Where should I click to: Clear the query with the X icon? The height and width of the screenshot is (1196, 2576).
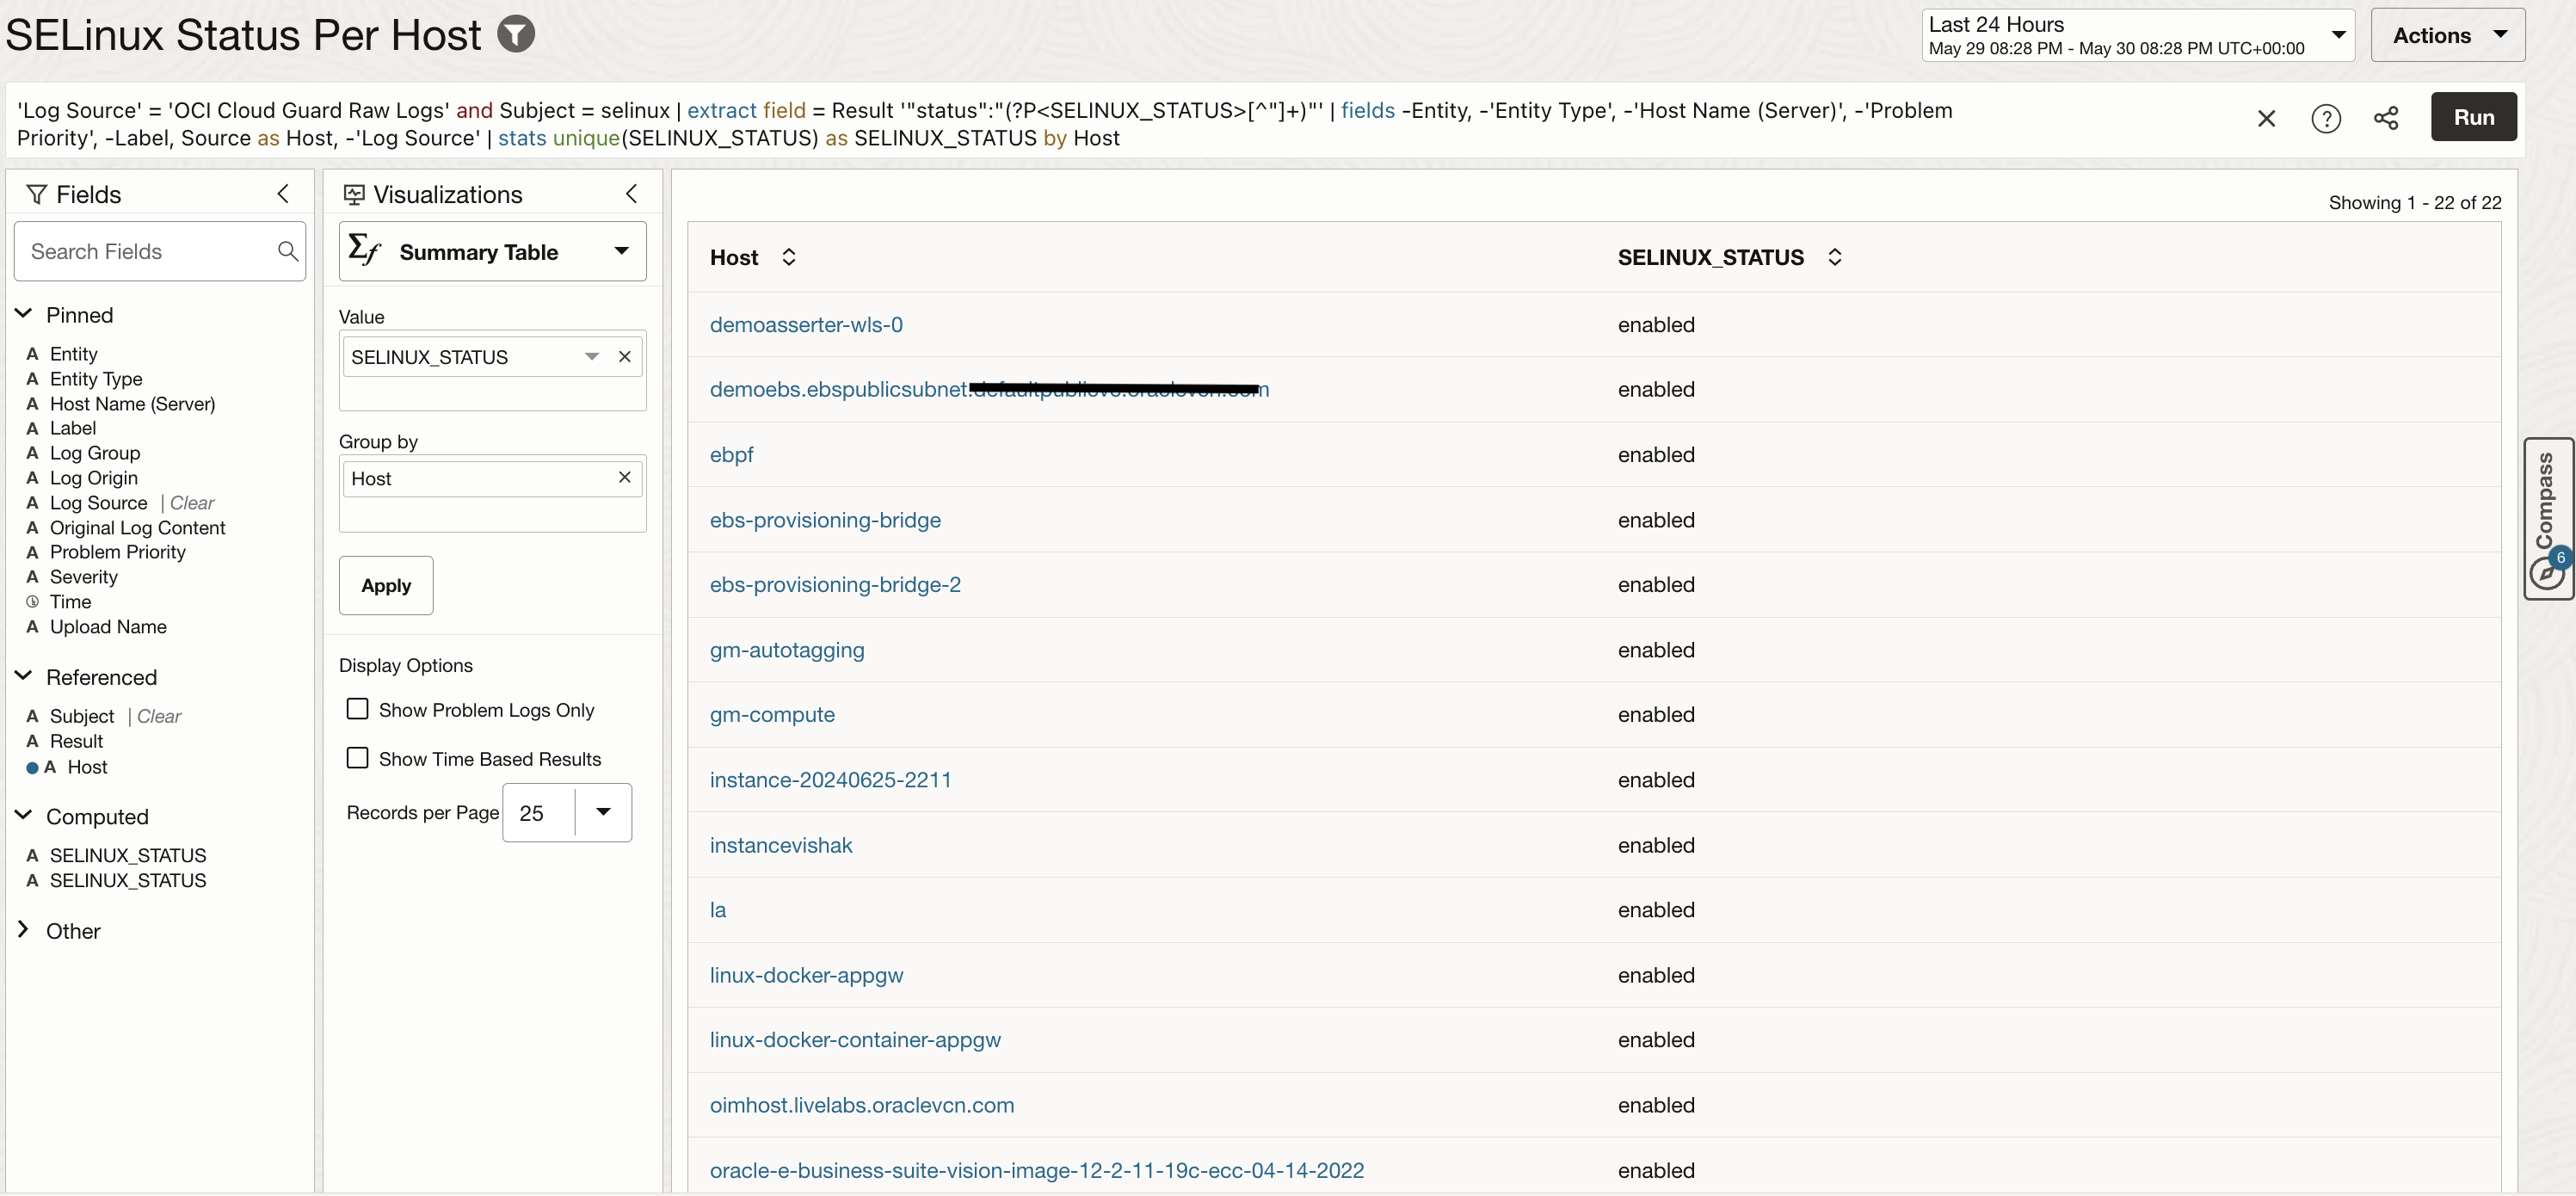click(2266, 119)
